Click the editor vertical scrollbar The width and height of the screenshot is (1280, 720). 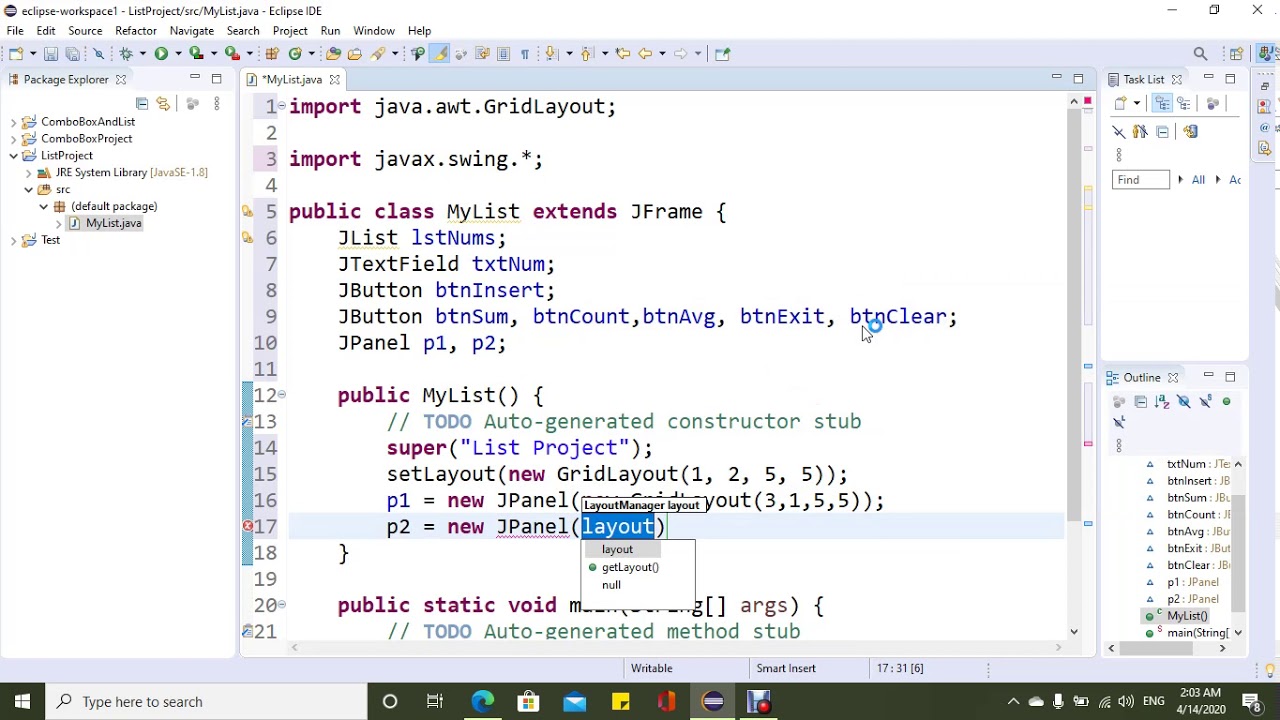pos(1074,365)
